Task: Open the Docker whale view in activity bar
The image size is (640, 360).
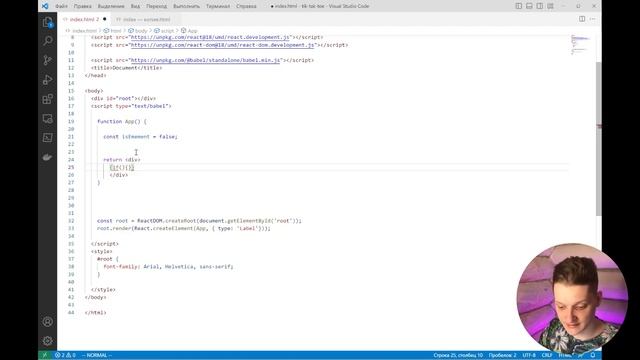Action: click(x=48, y=157)
